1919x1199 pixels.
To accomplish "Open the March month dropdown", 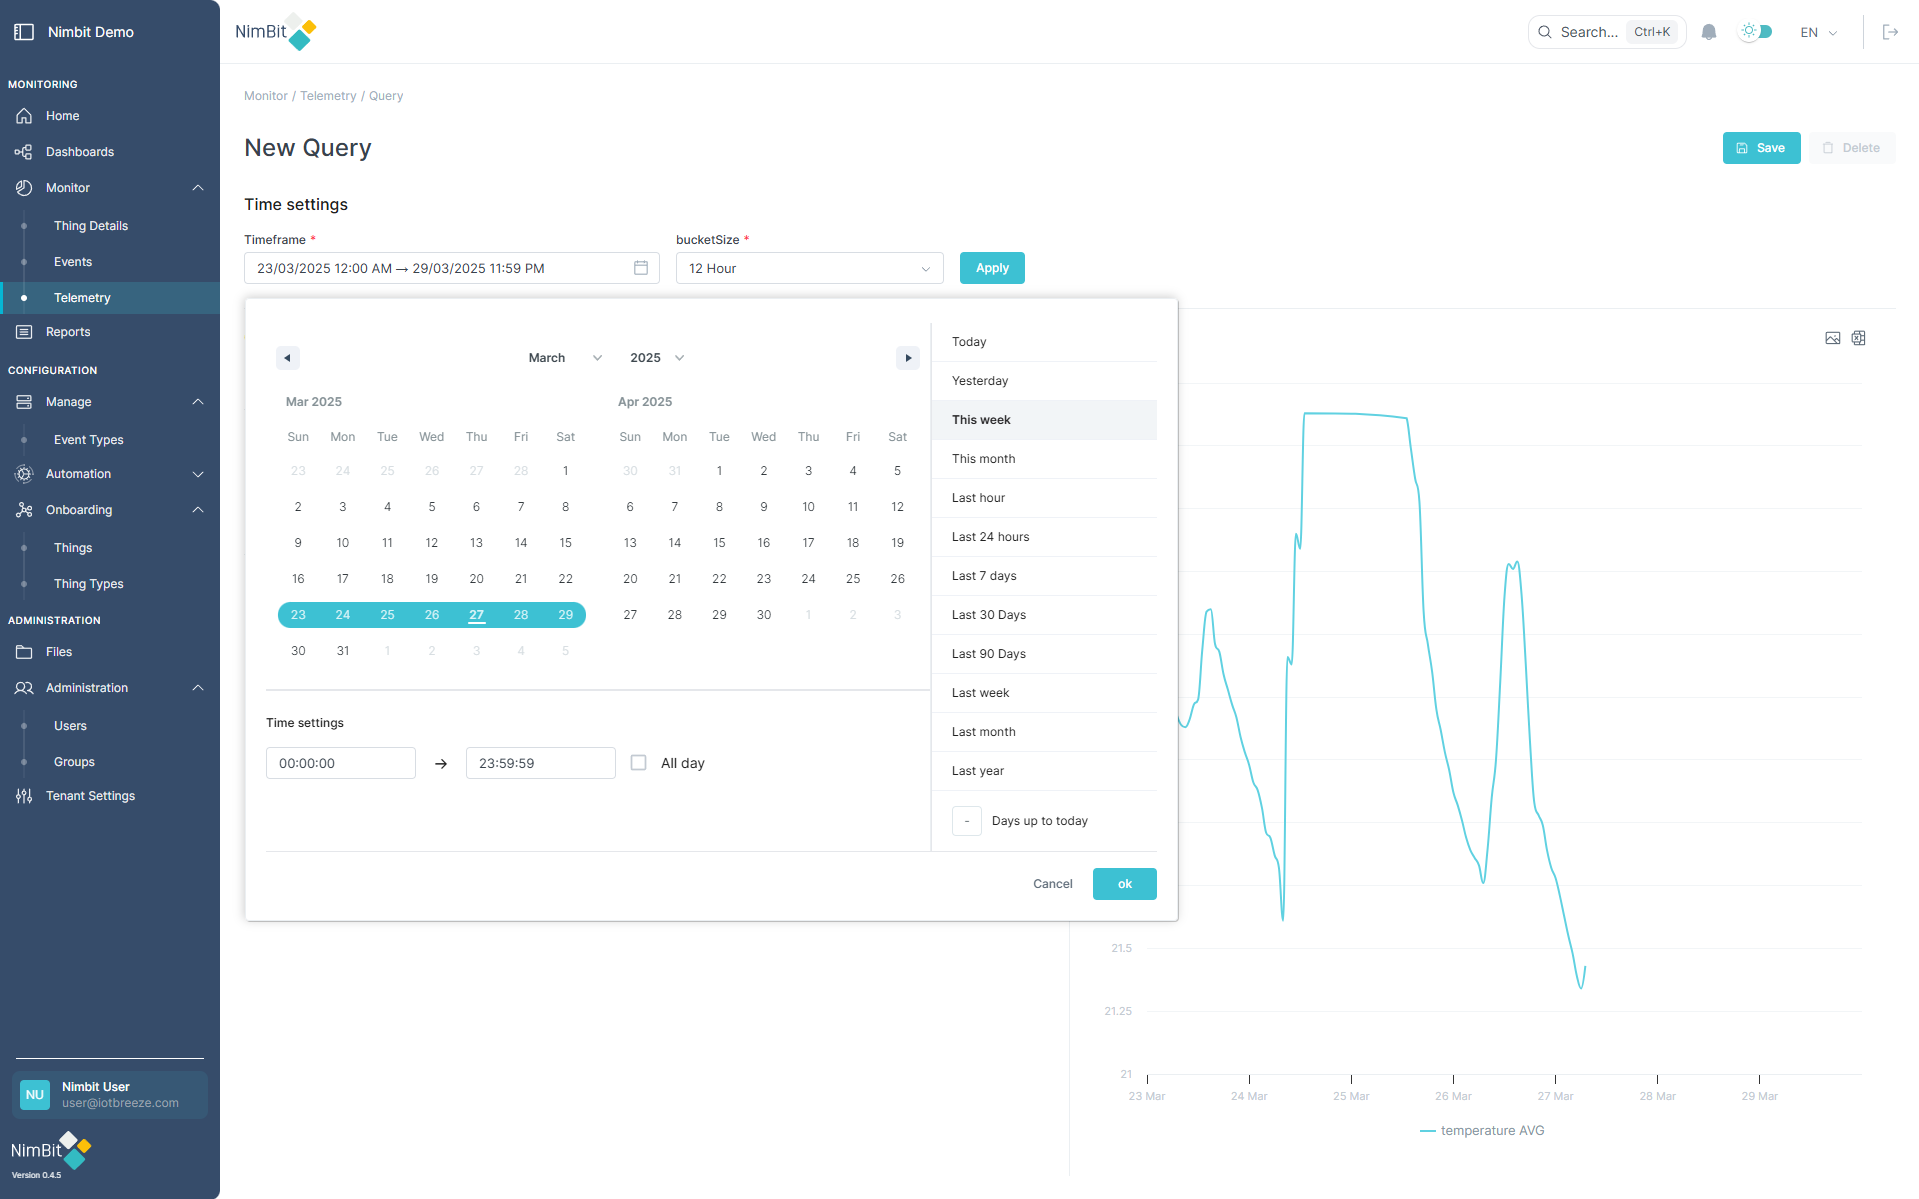I will 564,357.
